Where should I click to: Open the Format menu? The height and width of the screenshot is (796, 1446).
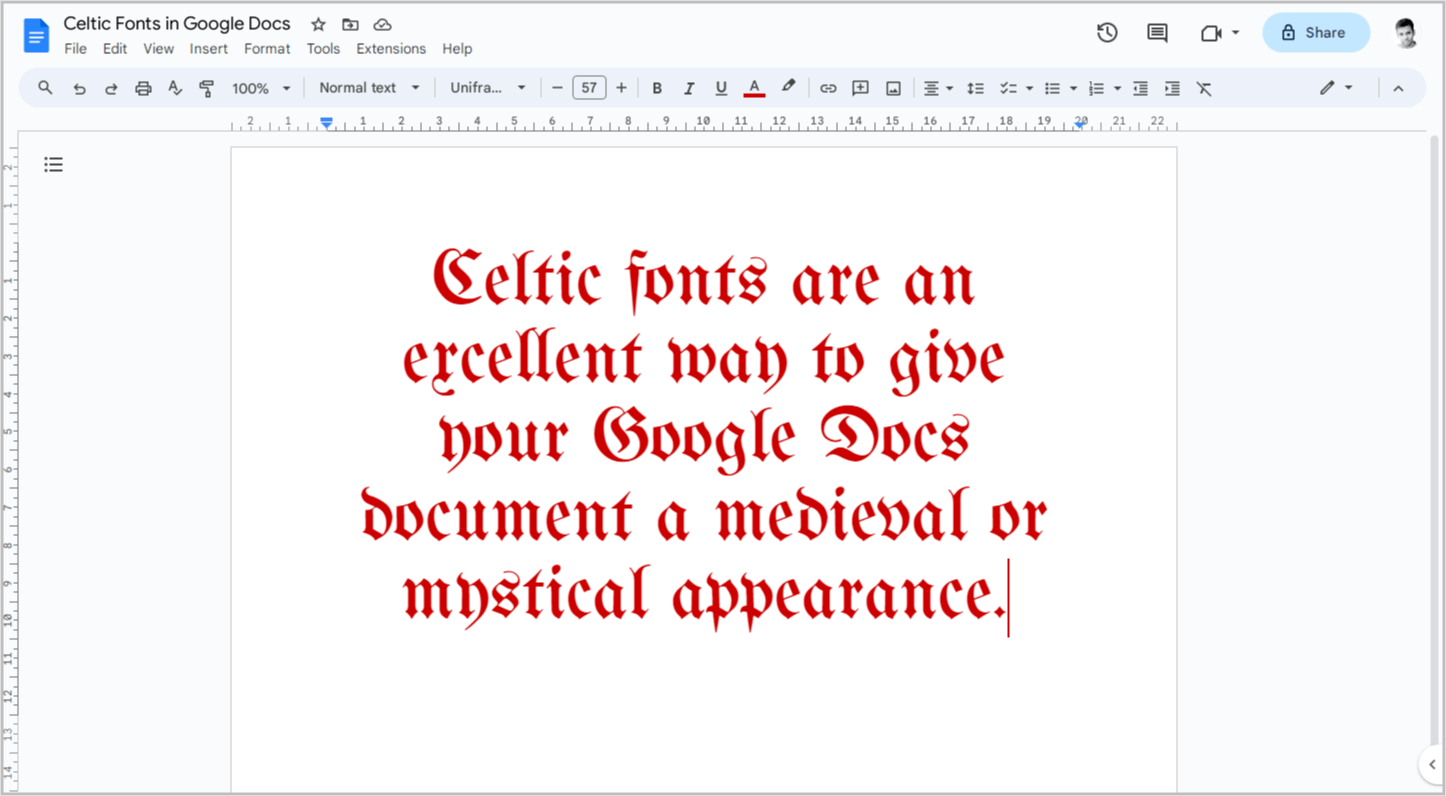click(x=267, y=48)
